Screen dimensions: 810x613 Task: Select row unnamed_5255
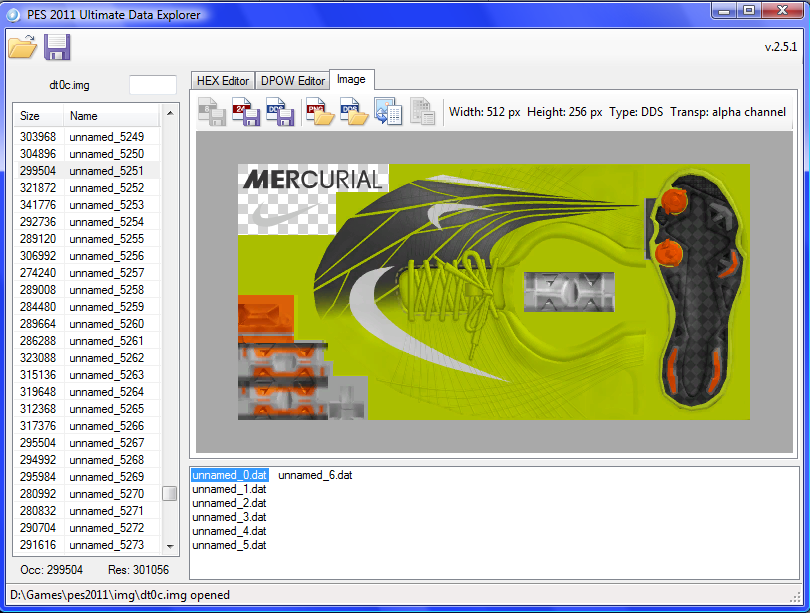tap(87, 239)
